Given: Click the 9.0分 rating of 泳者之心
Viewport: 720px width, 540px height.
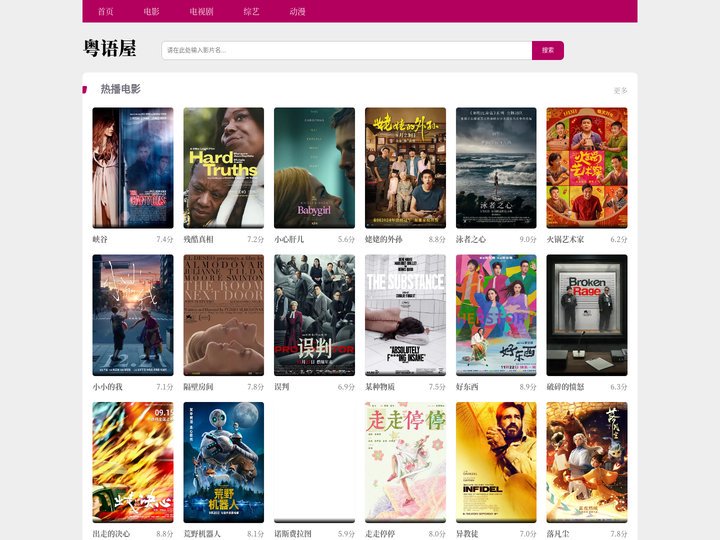Looking at the screenshot, I should coord(528,239).
